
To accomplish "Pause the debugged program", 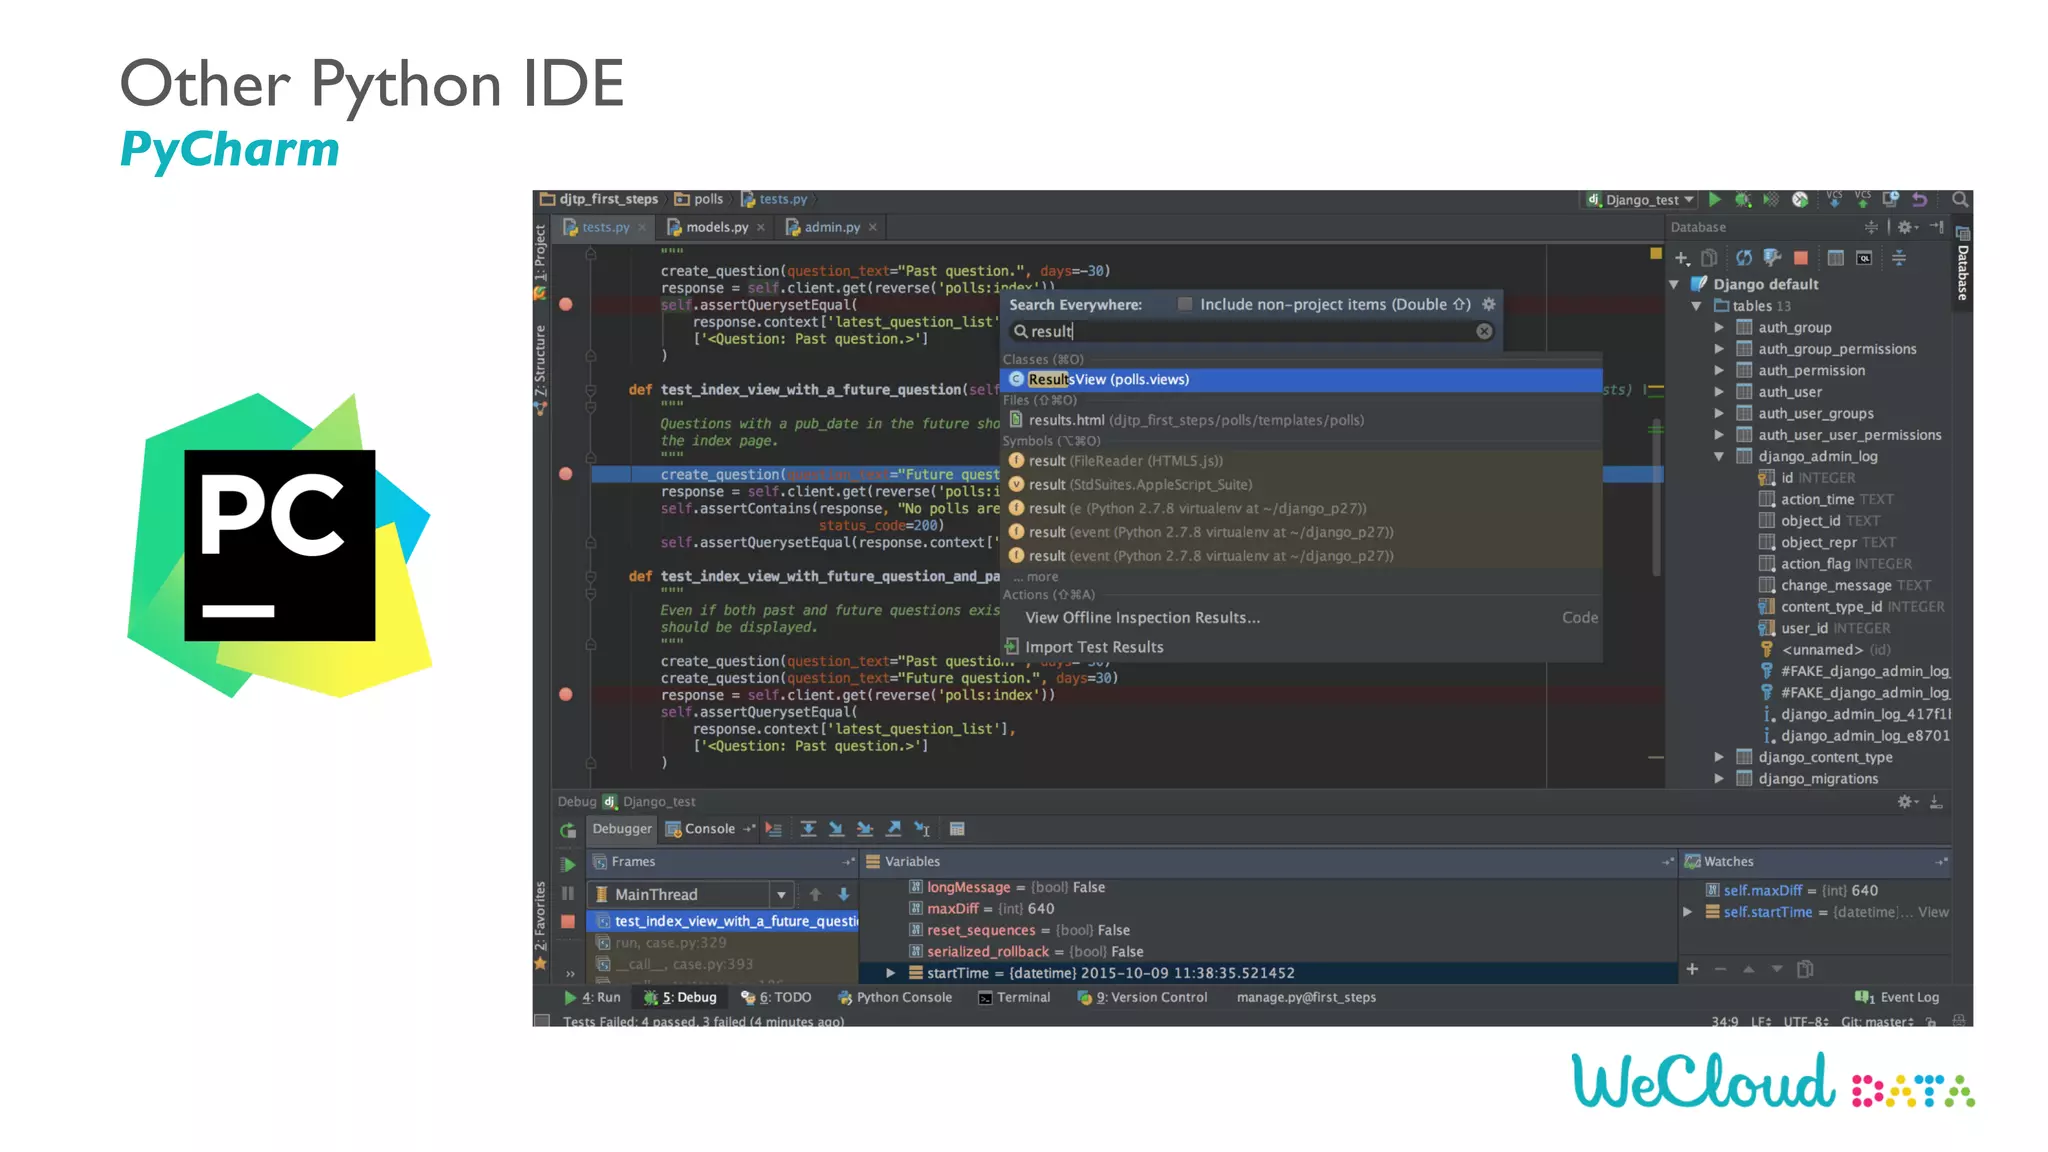I will [x=568, y=893].
